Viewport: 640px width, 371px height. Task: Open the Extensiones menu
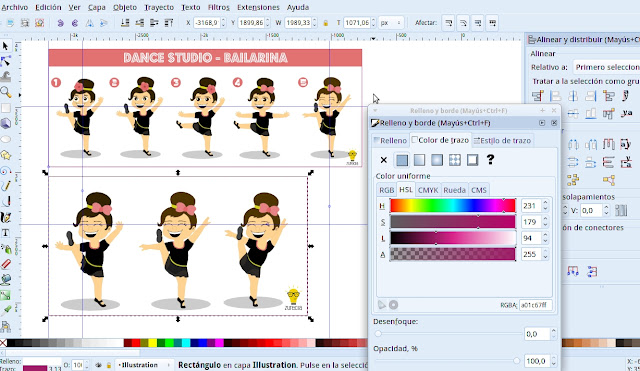pyautogui.click(x=258, y=7)
